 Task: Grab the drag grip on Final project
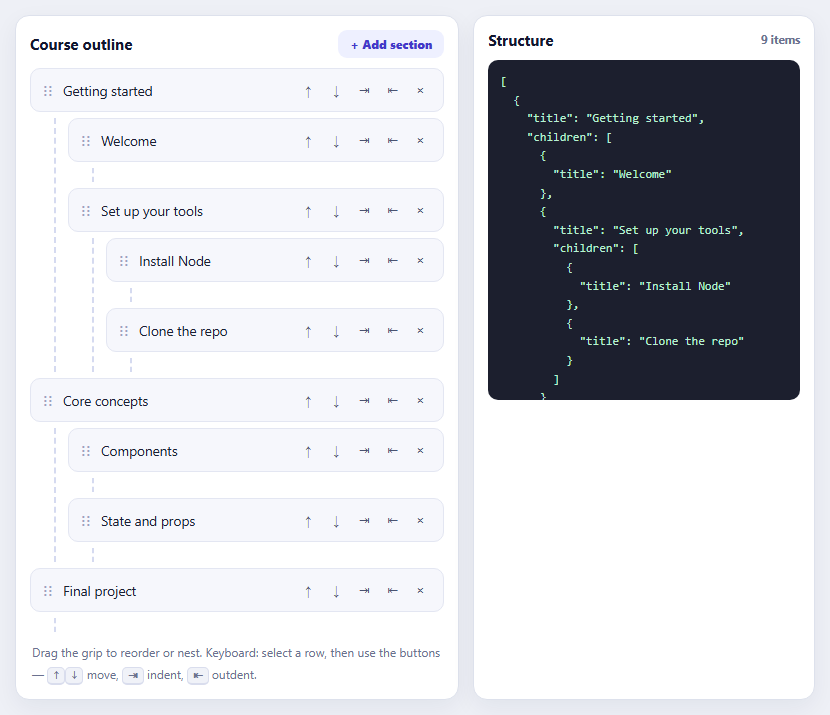[x=48, y=591]
